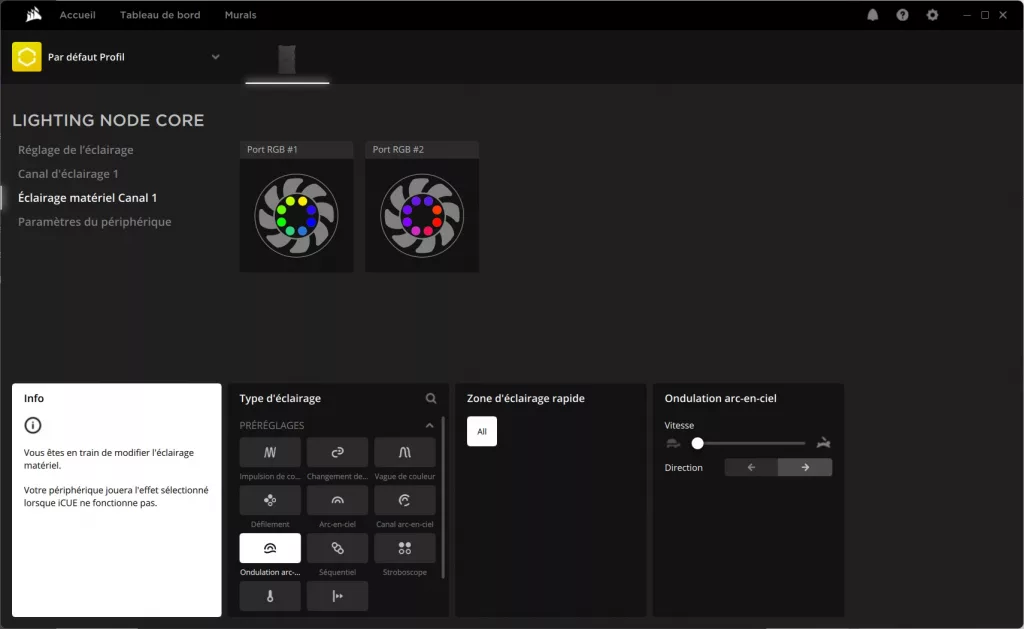
Task: Click the Vitesse label
Action: (679, 425)
